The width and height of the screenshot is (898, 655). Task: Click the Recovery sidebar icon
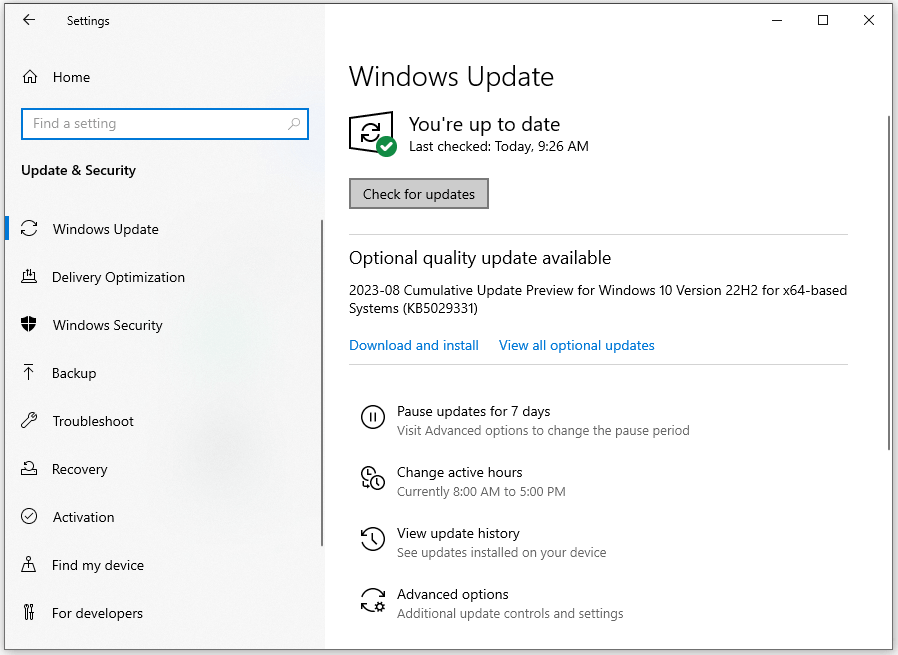click(29, 469)
